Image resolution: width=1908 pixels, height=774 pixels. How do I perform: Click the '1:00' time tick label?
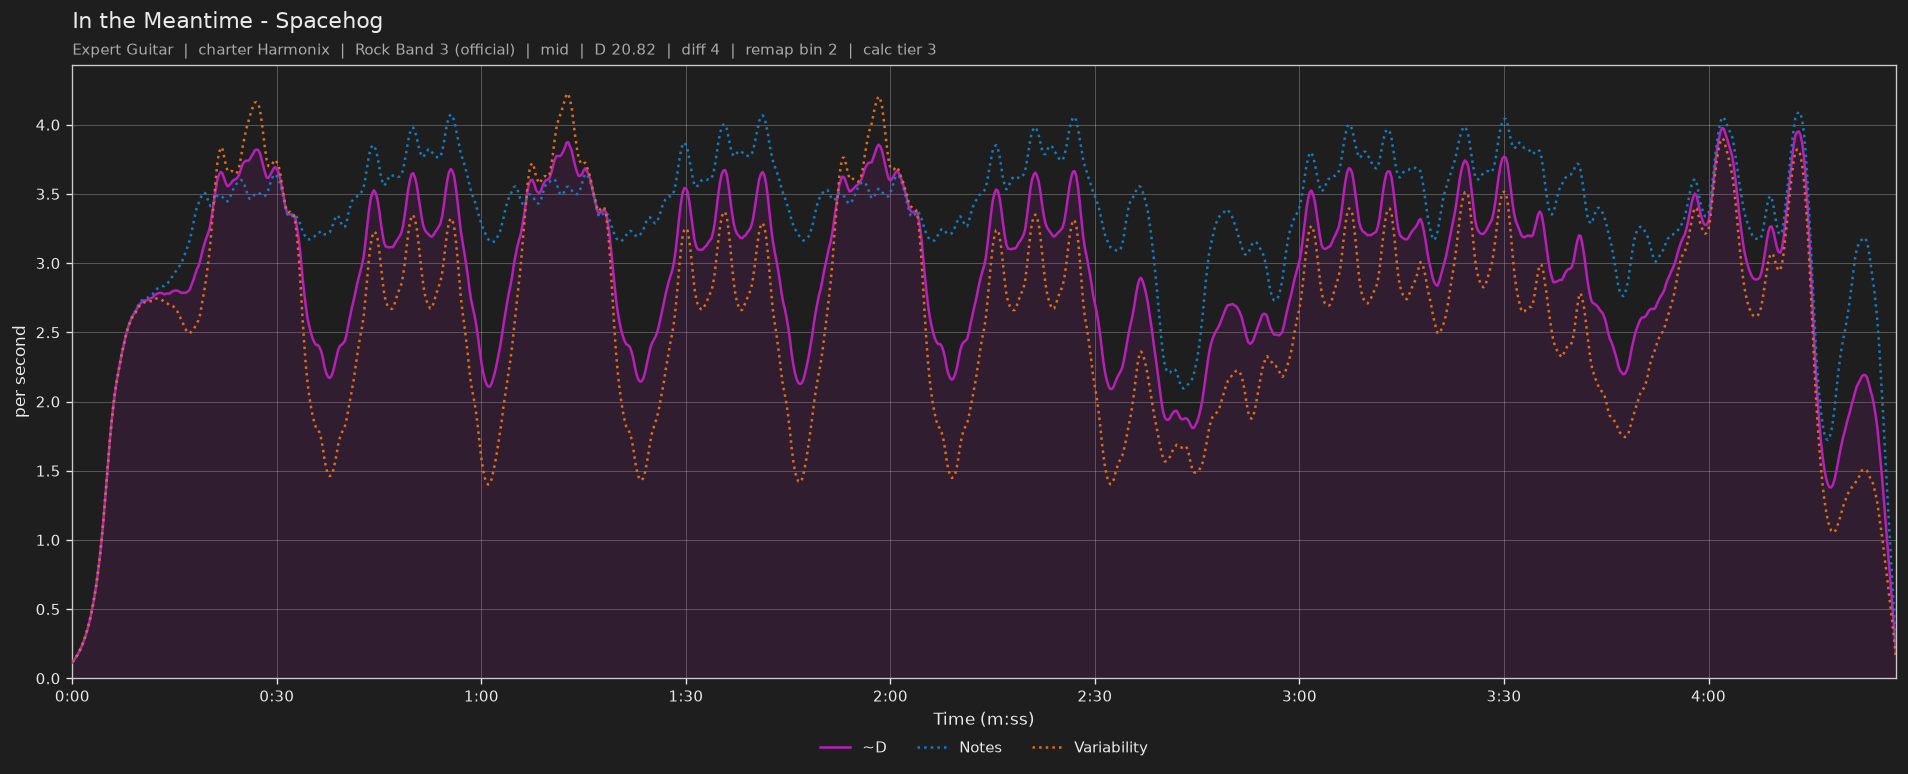481,697
